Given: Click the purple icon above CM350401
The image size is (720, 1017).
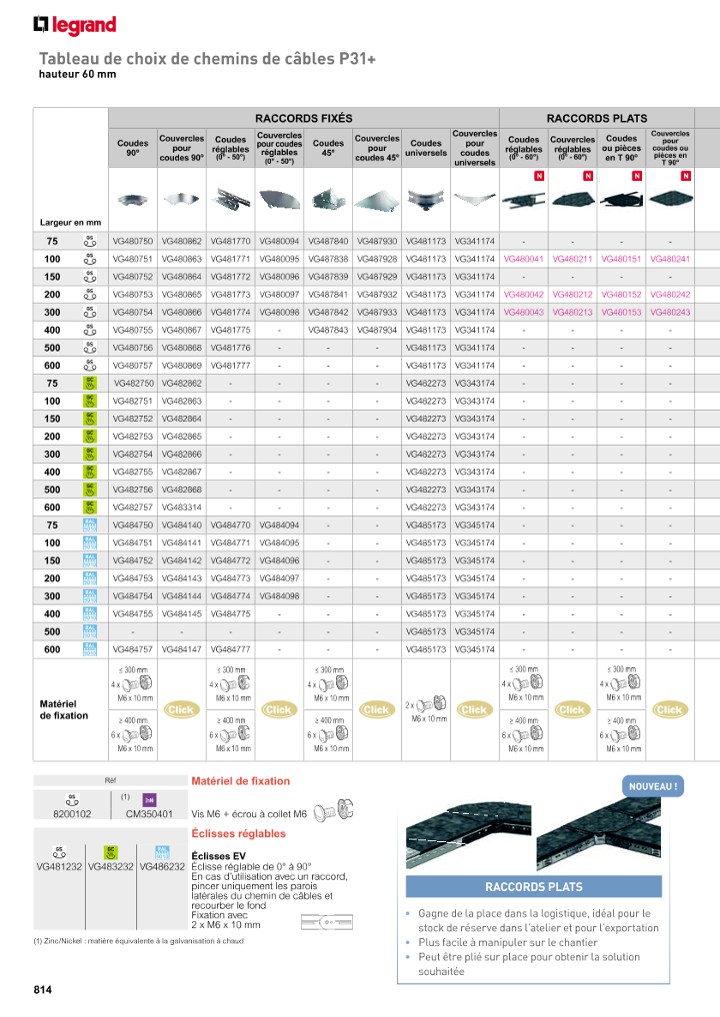Looking at the screenshot, I should point(149,800).
